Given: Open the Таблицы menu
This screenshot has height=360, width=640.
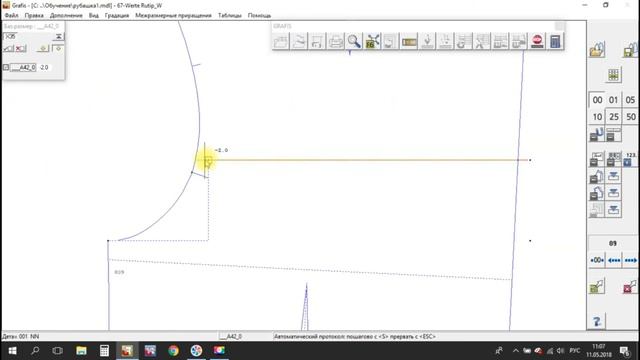Looking at the screenshot, I should point(229,16).
